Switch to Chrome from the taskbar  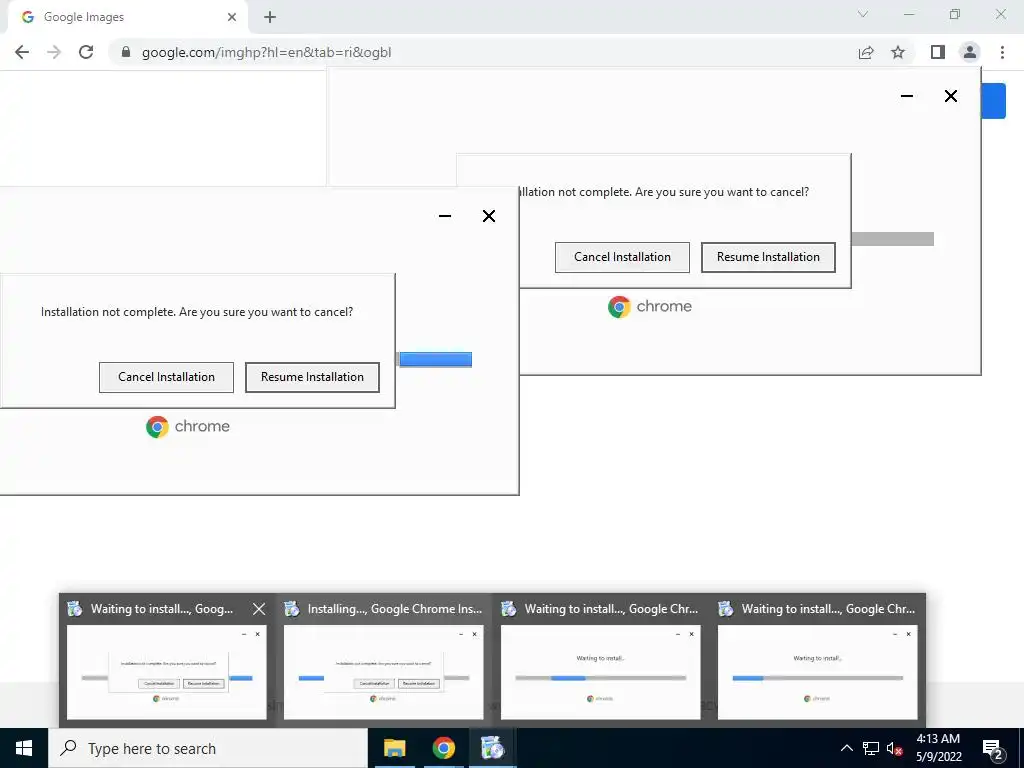click(443, 748)
